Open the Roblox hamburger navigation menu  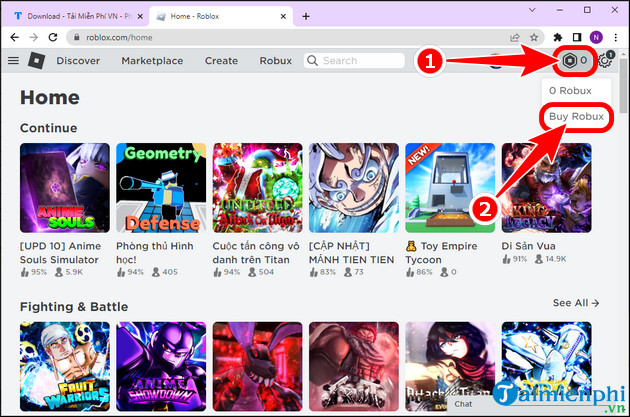pos(13,61)
